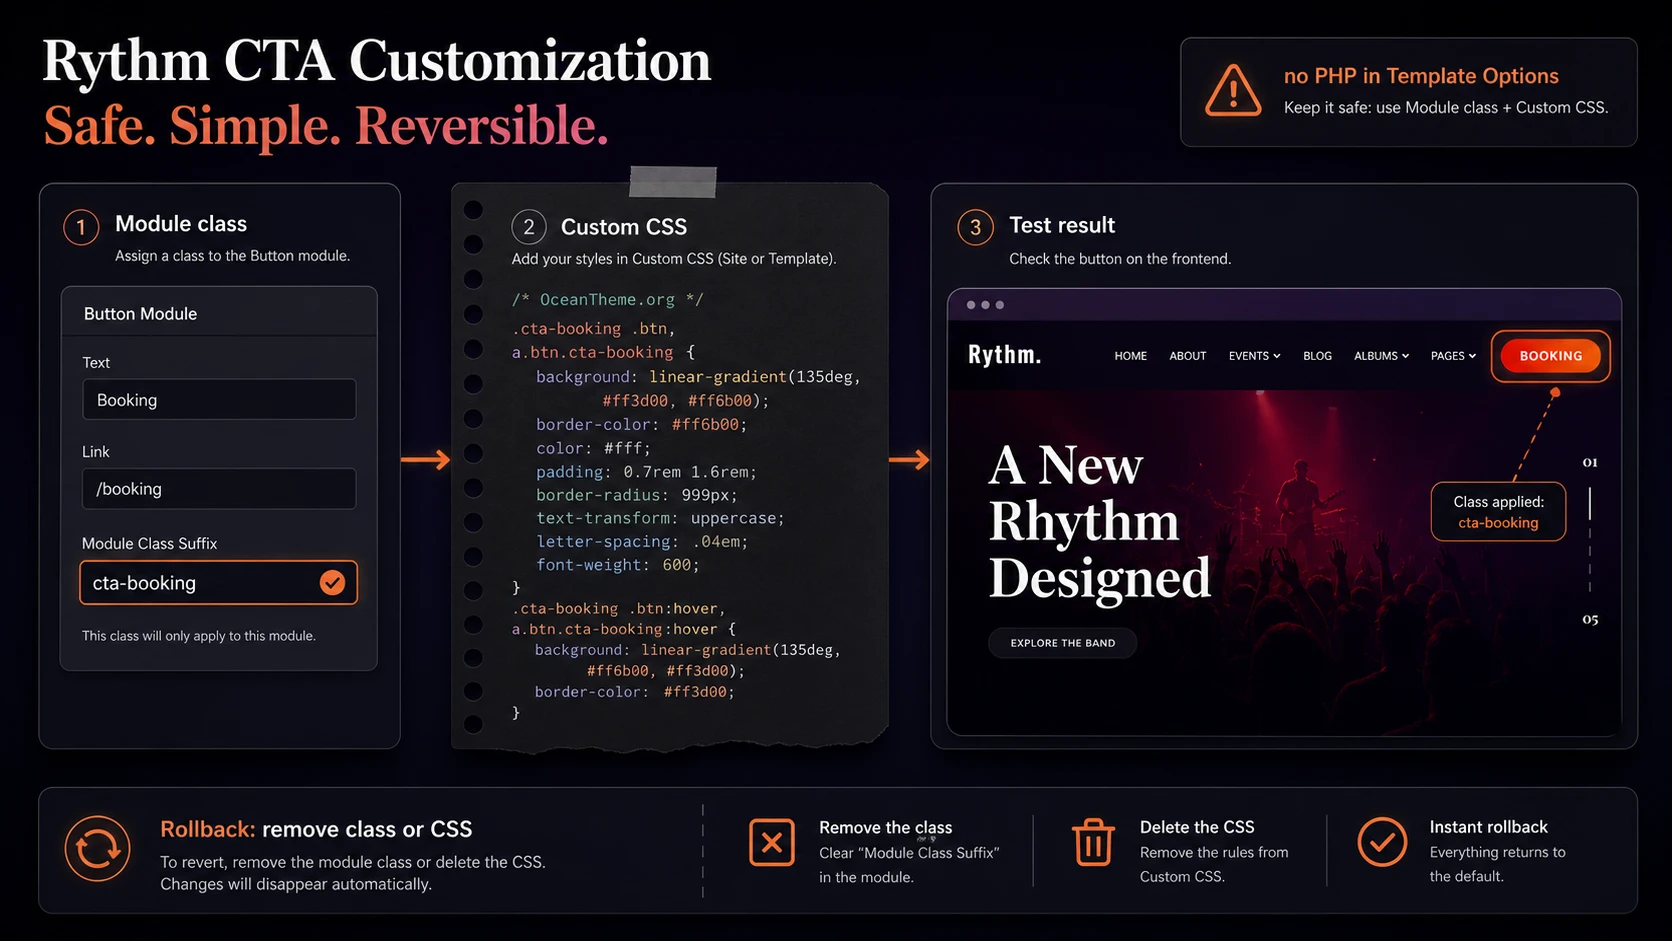Click the color: #fff; code line
The image size is (1672, 941).
(x=593, y=448)
